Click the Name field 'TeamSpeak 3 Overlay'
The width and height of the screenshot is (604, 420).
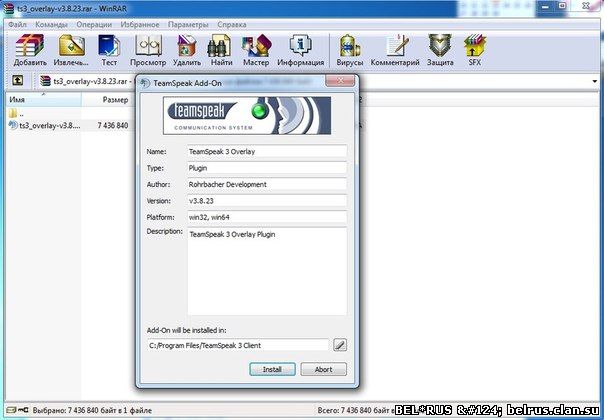(267, 151)
